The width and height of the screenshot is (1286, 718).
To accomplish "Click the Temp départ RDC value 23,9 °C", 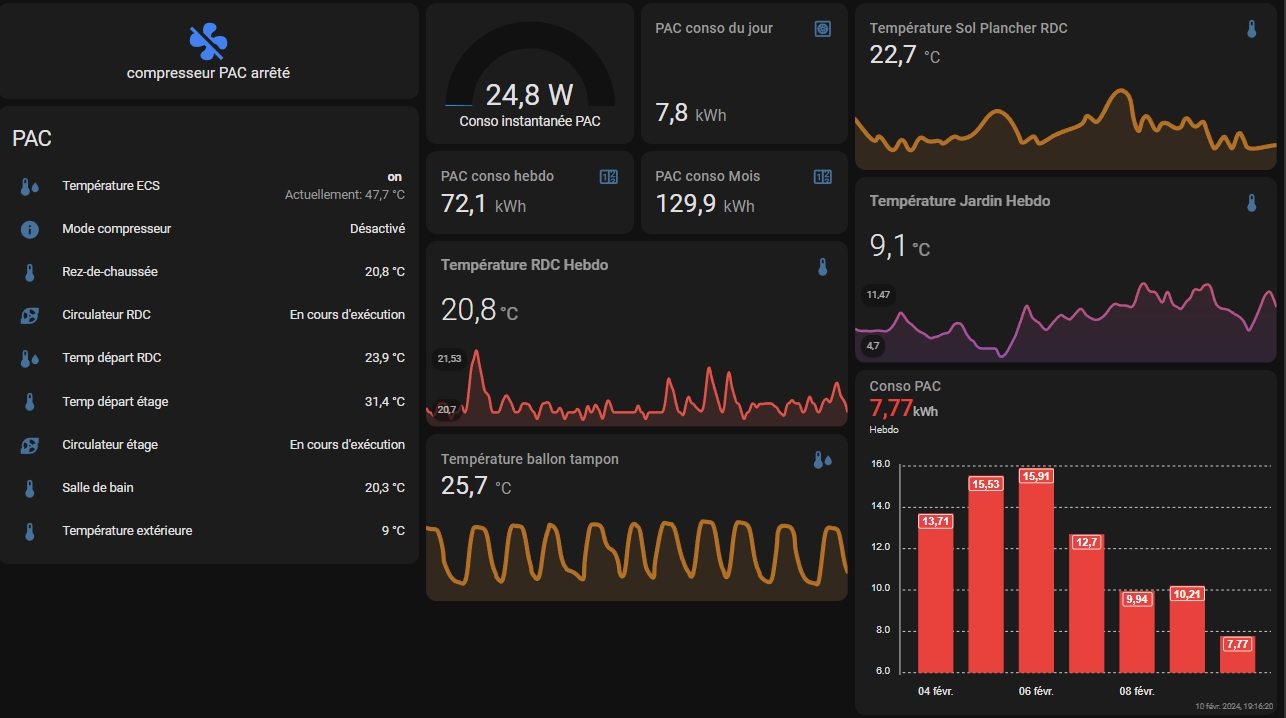I will click(x=385, y=358).
